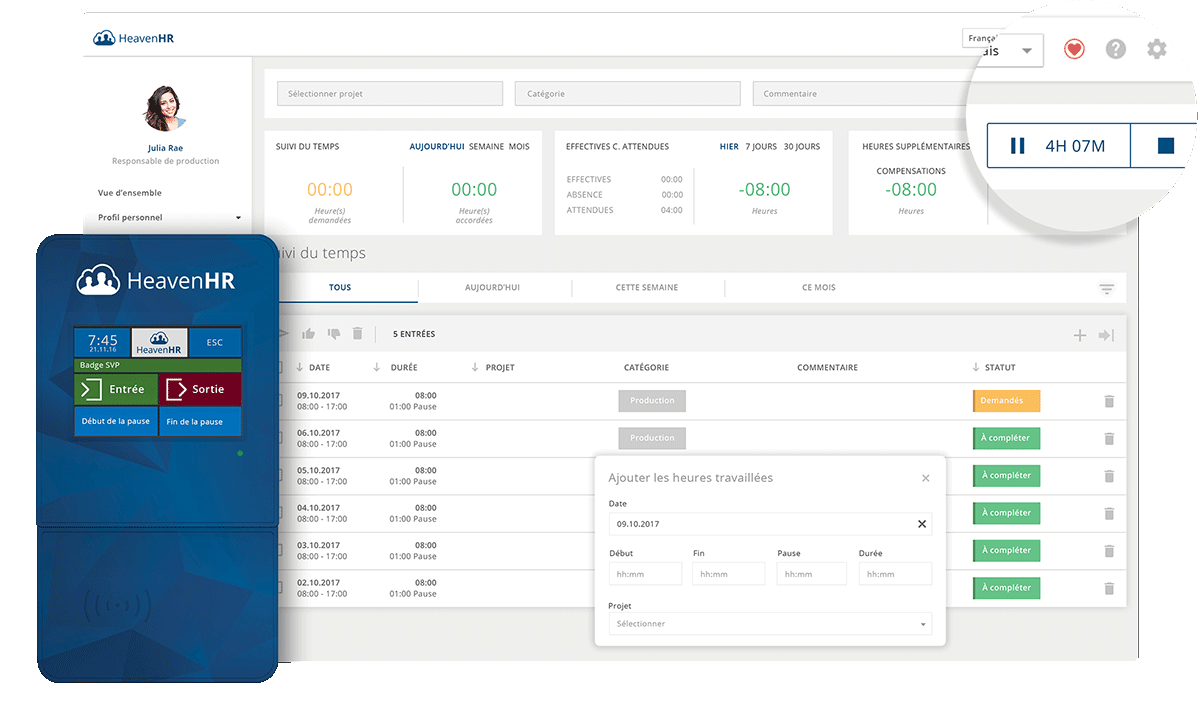1200x708 pixels.
Task: Sort entries by the STATUT column arrow
Action: 976,367
